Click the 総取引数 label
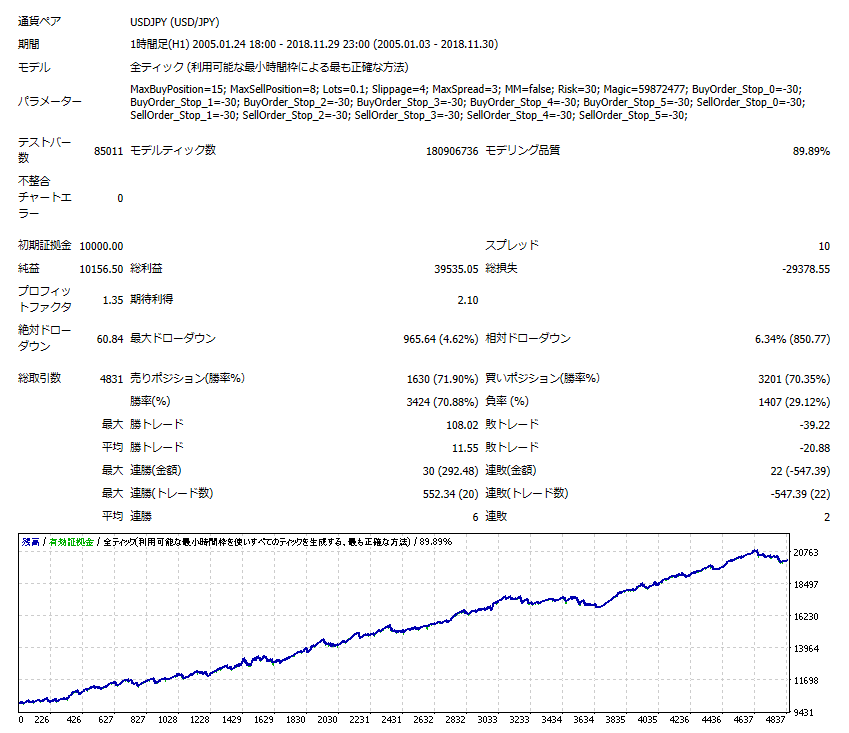This screenshot has height=733, width=849. click(40, 378)
